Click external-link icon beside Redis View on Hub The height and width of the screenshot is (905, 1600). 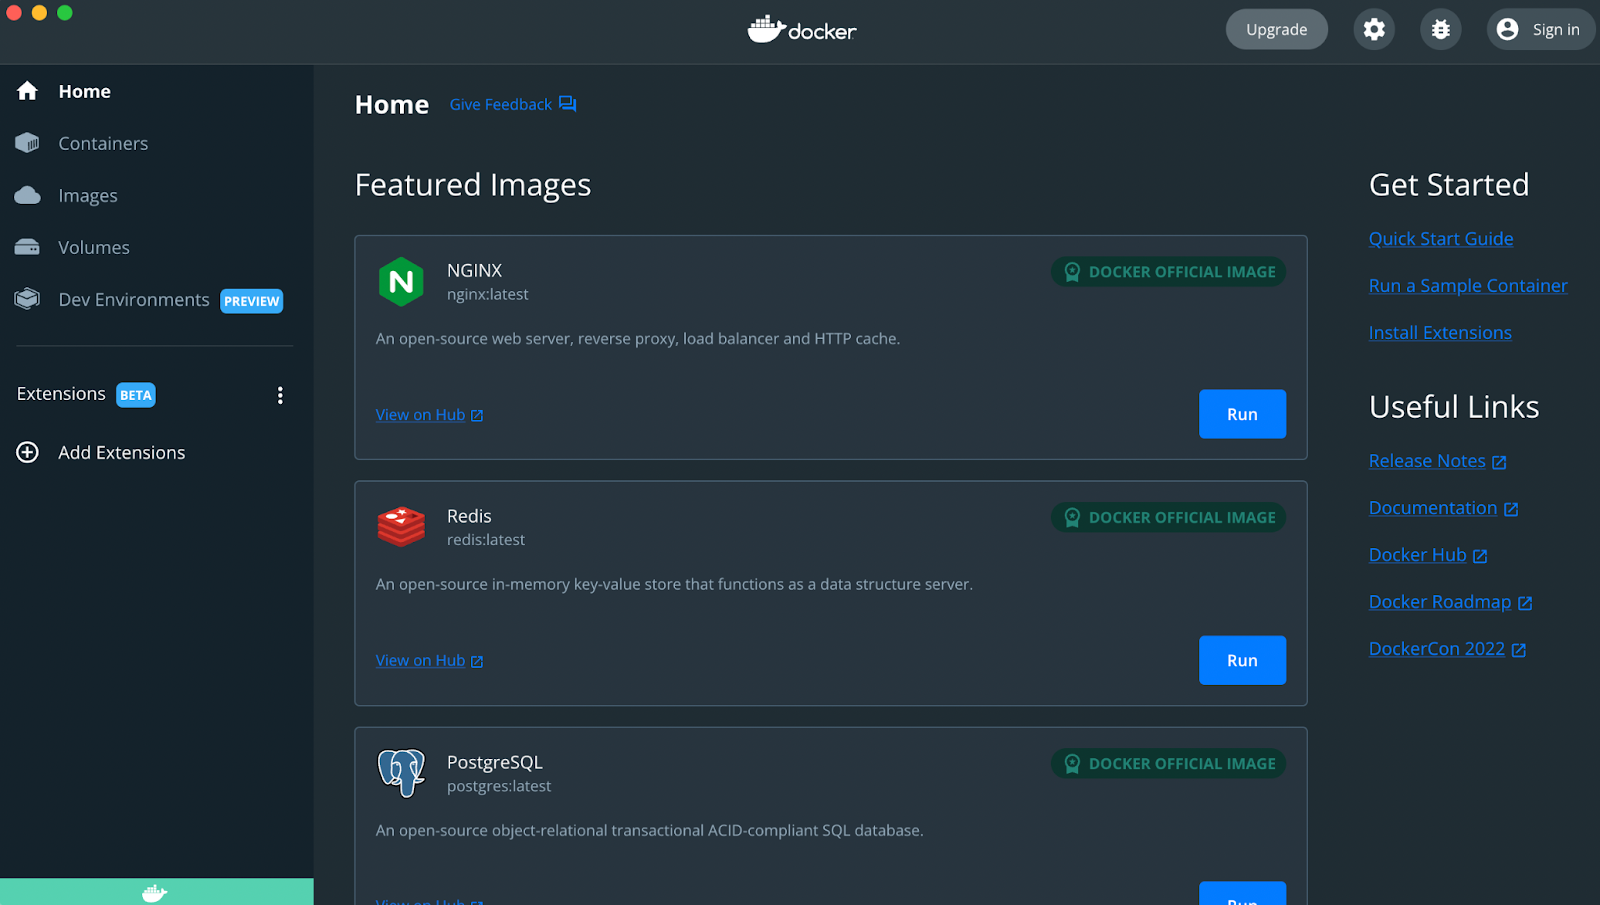click(x=477, y=662)
